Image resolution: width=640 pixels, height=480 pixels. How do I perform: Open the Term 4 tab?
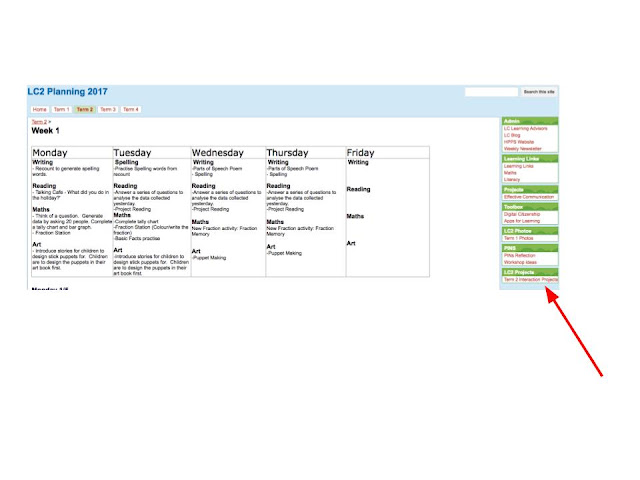(131, 109)
